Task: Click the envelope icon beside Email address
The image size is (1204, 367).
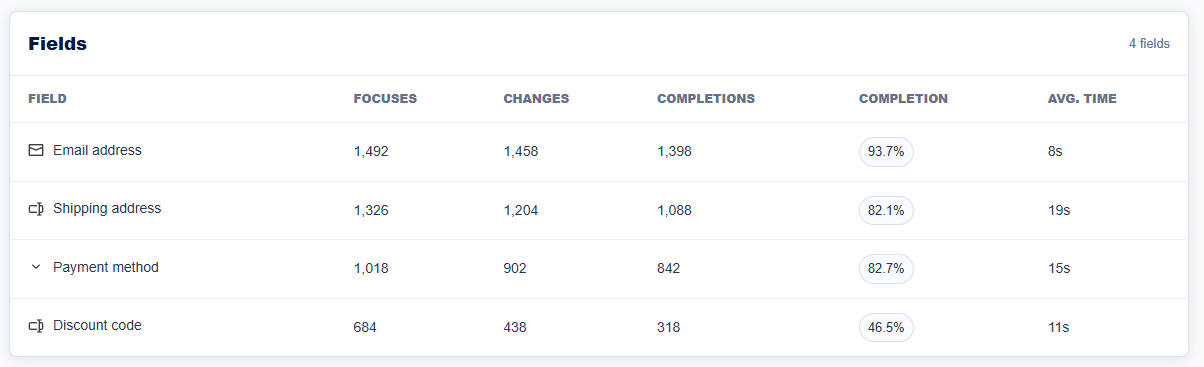Action: (36, 150)
